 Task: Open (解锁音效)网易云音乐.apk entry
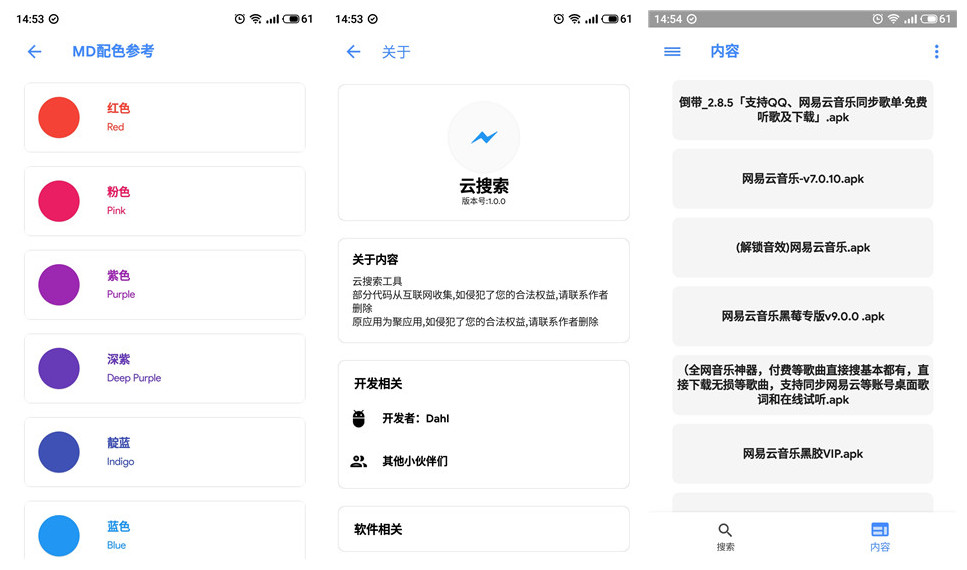802,247
